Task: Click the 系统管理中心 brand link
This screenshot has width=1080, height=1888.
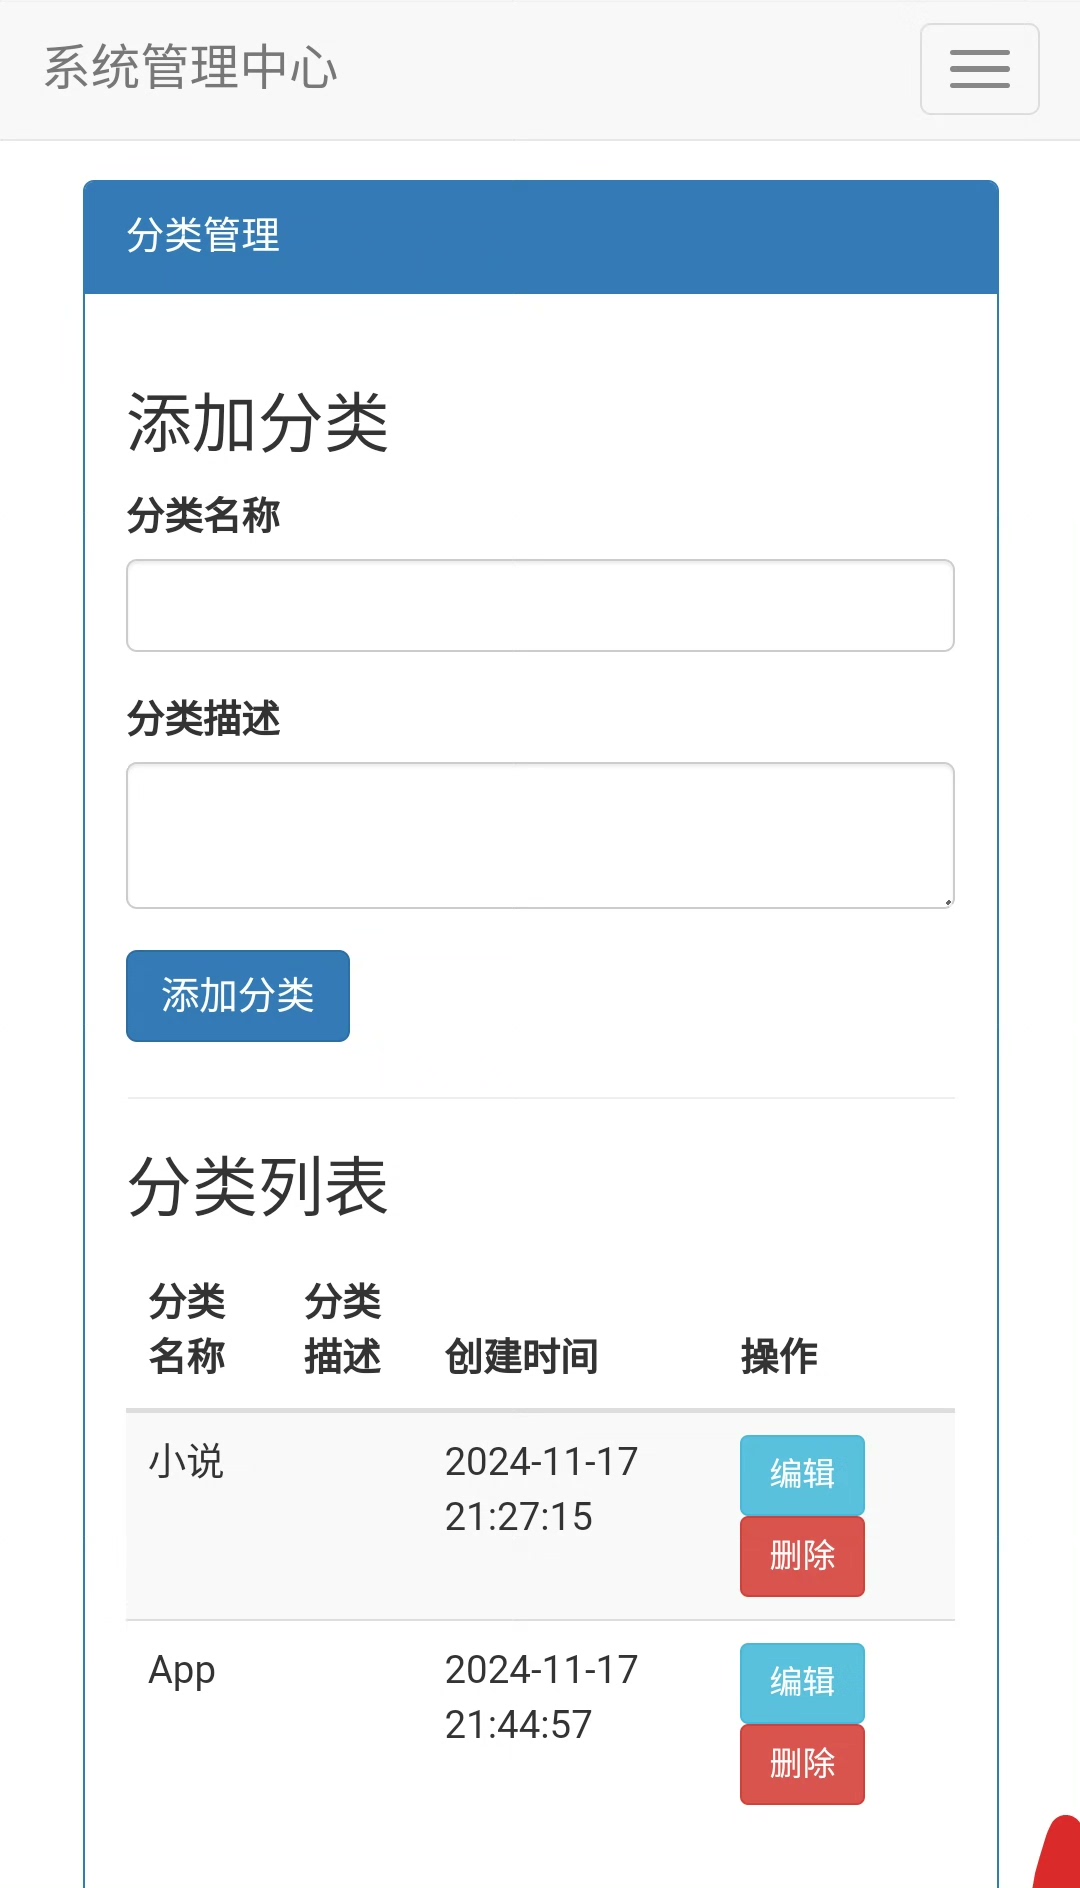Action: coord(190,68)
